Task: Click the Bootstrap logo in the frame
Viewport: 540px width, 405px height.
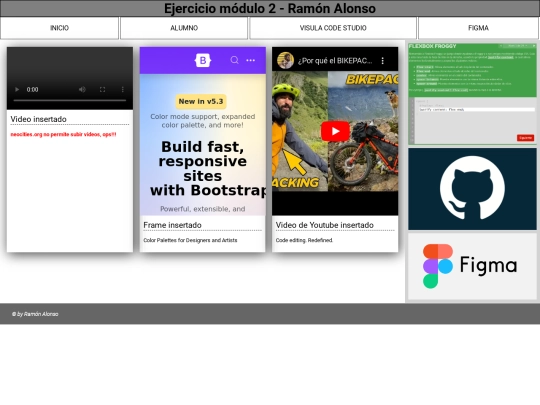Action: [x=203, y=60]
